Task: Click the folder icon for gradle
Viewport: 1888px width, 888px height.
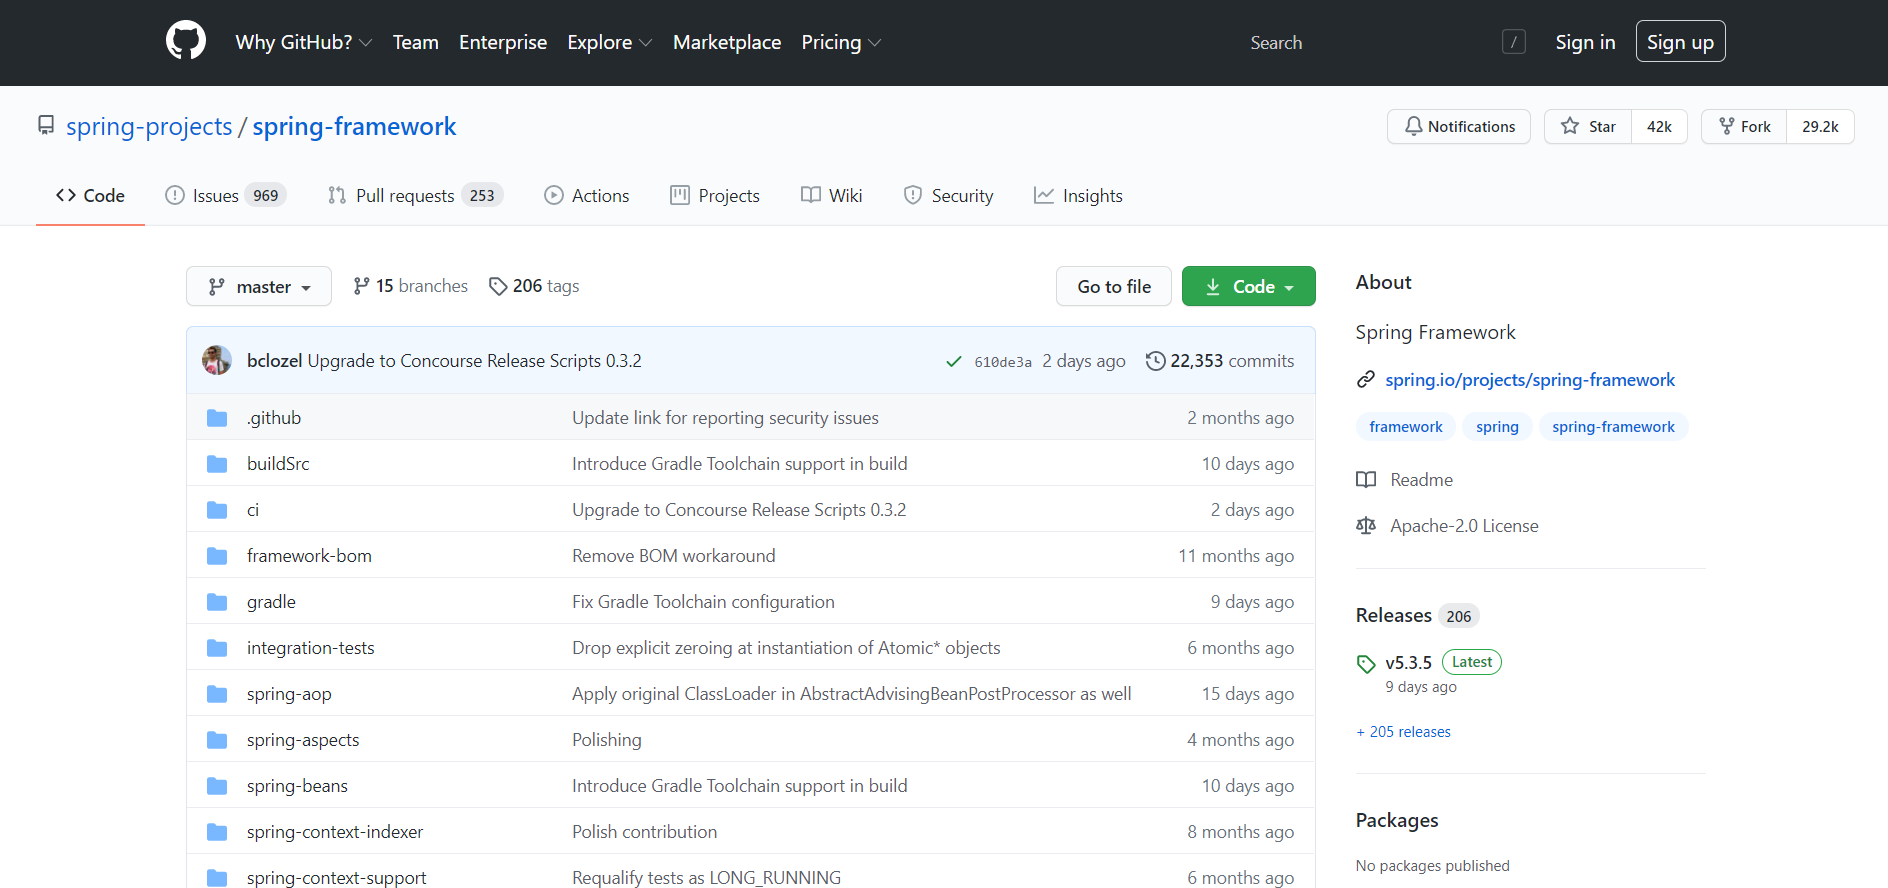Action: pos(217,602)
